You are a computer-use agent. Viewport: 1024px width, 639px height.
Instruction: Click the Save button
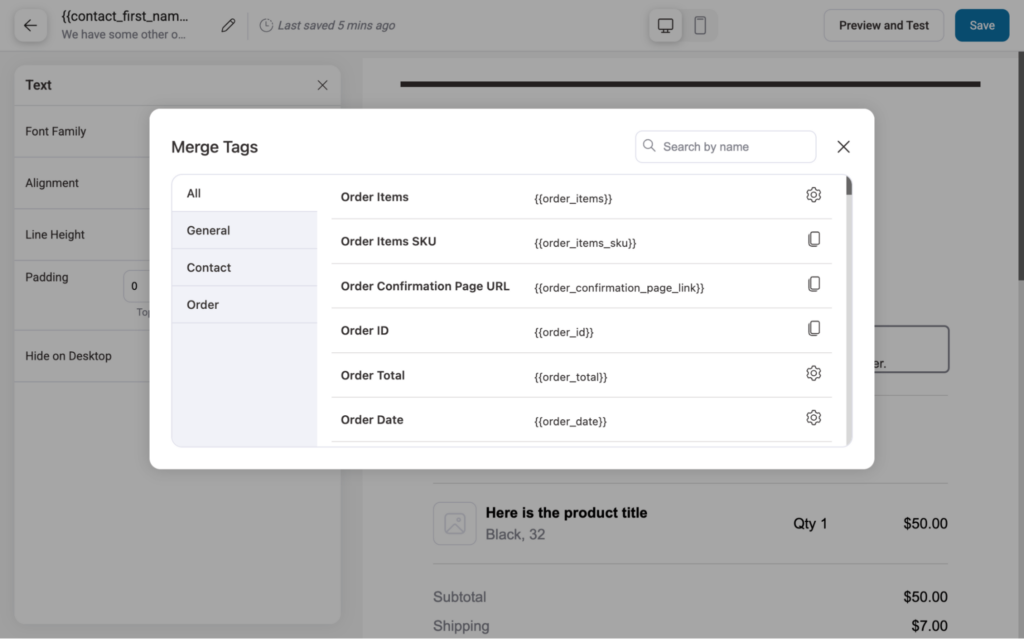982,25
